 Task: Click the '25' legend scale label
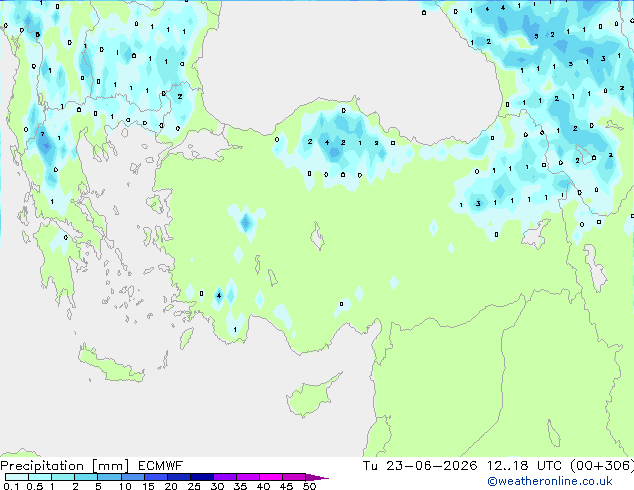[x=194, y=486]
